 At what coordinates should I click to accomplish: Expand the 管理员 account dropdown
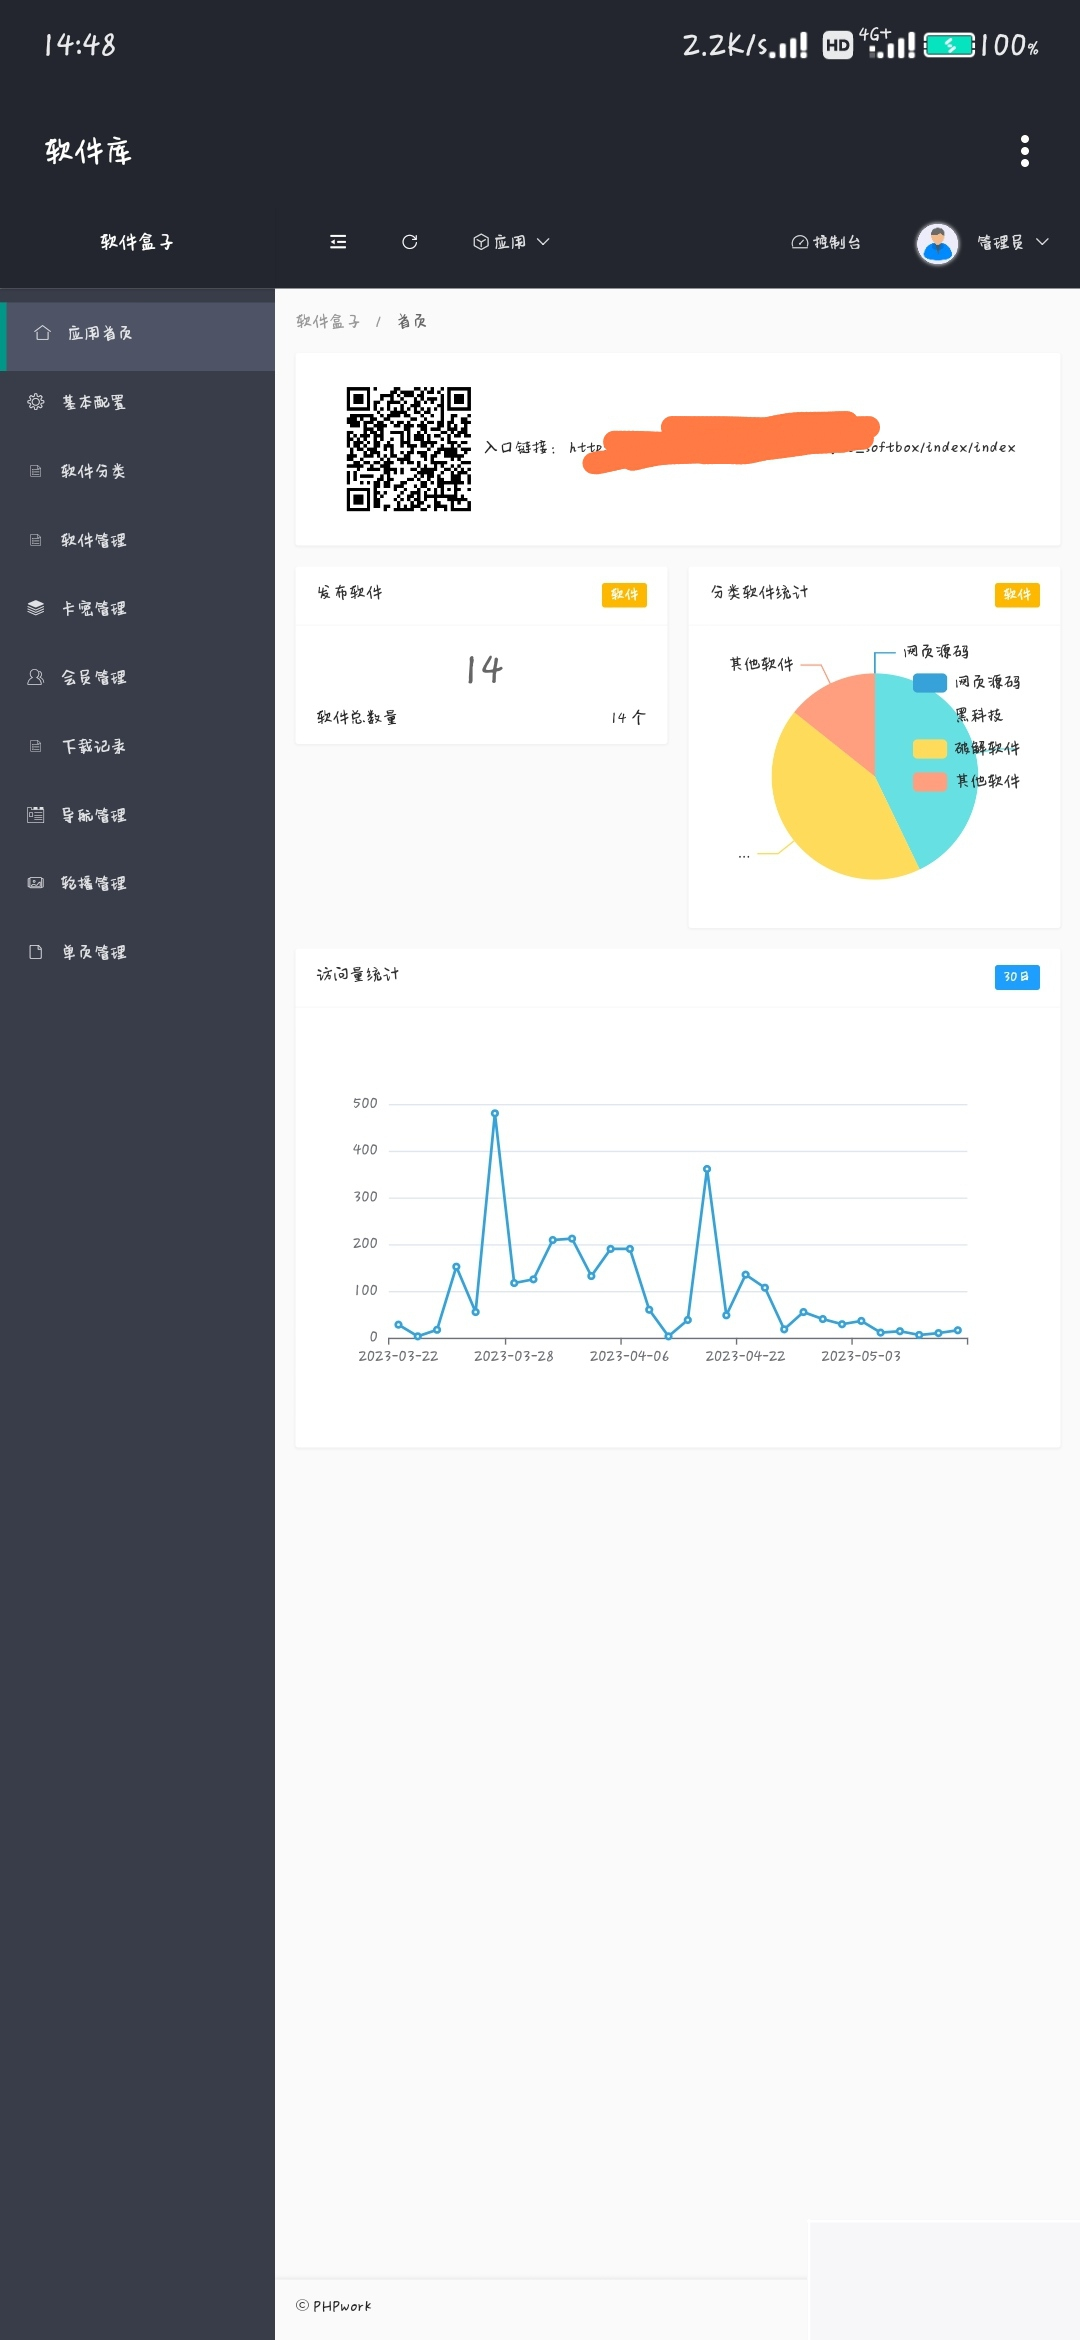point(1012,243)
